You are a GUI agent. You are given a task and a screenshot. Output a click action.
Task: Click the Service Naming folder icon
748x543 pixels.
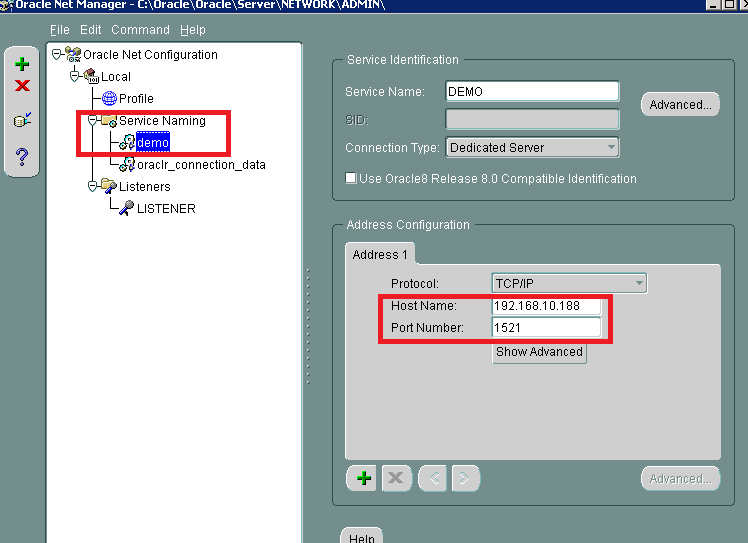109,121
